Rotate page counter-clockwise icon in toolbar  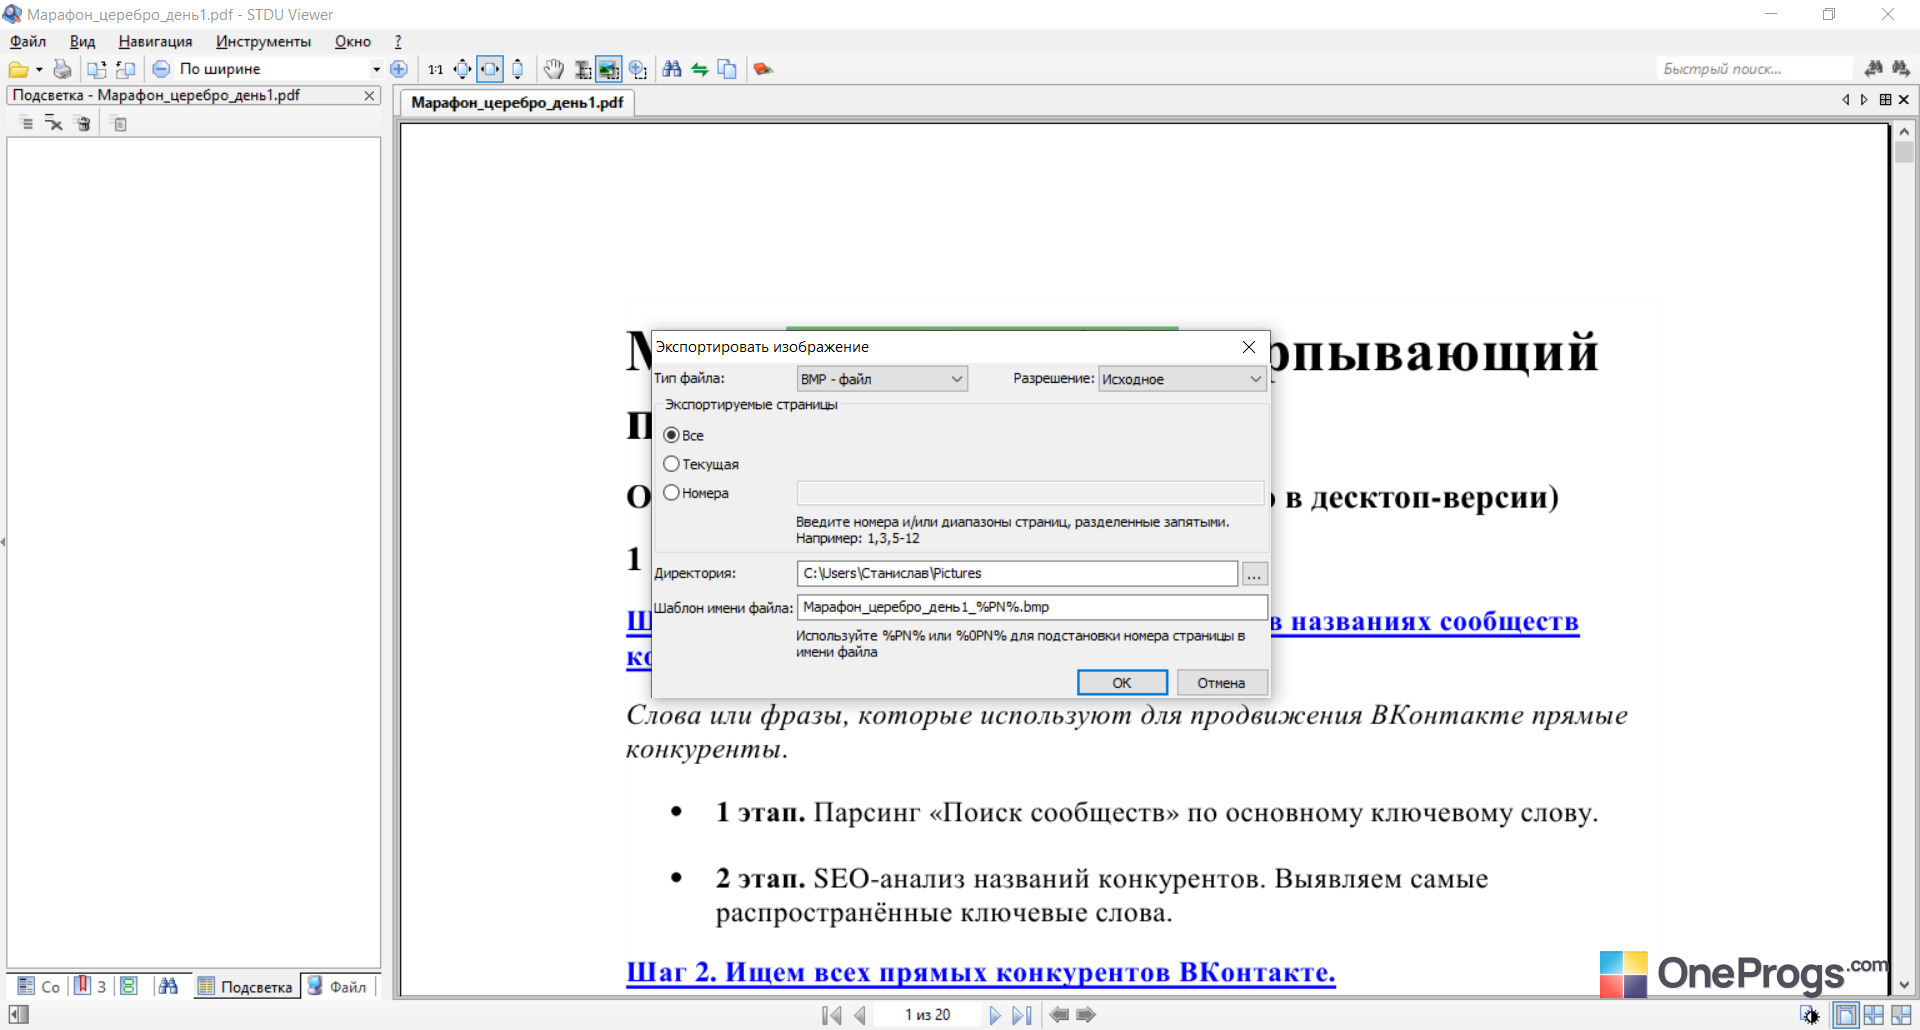tap(125, 69)
